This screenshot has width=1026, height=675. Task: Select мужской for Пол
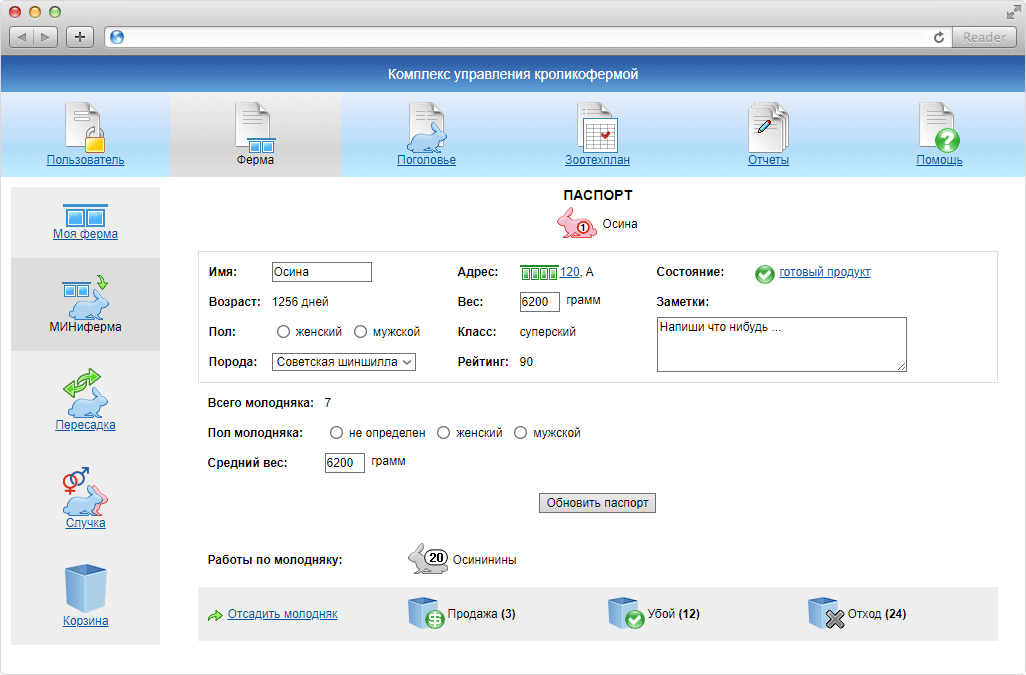pos(361,332)
